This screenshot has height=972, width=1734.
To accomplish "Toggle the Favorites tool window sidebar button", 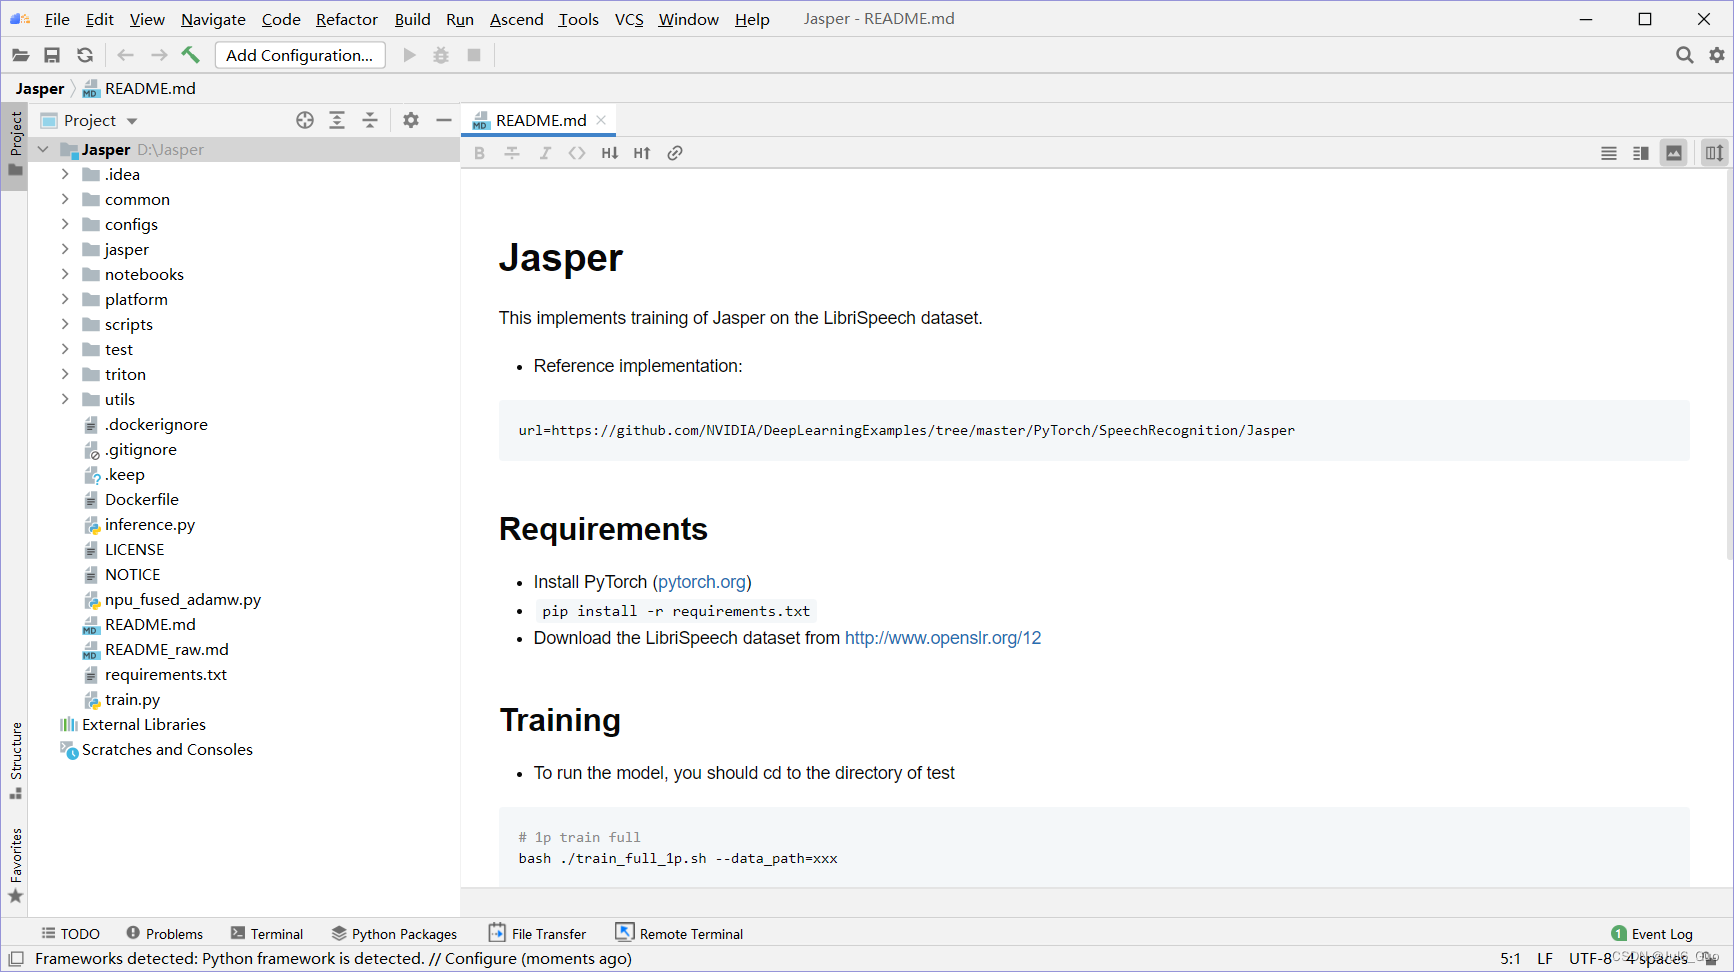I will coord(15,866).
